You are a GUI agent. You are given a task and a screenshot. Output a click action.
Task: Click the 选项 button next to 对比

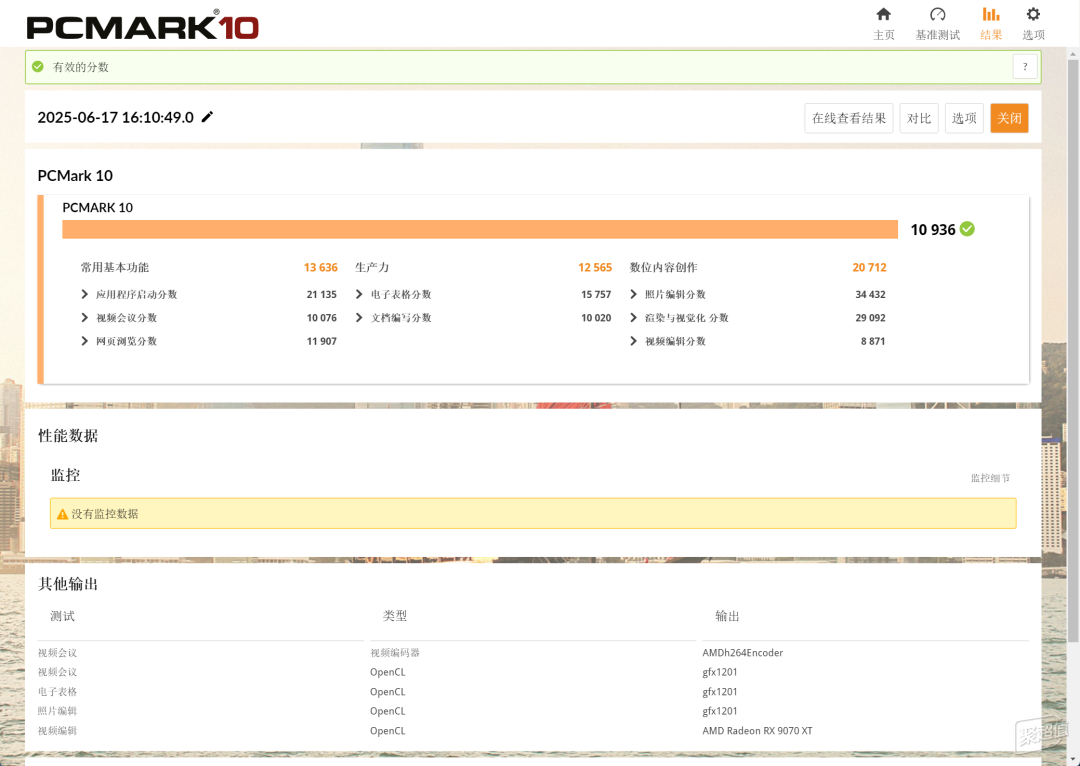[964, 118]
